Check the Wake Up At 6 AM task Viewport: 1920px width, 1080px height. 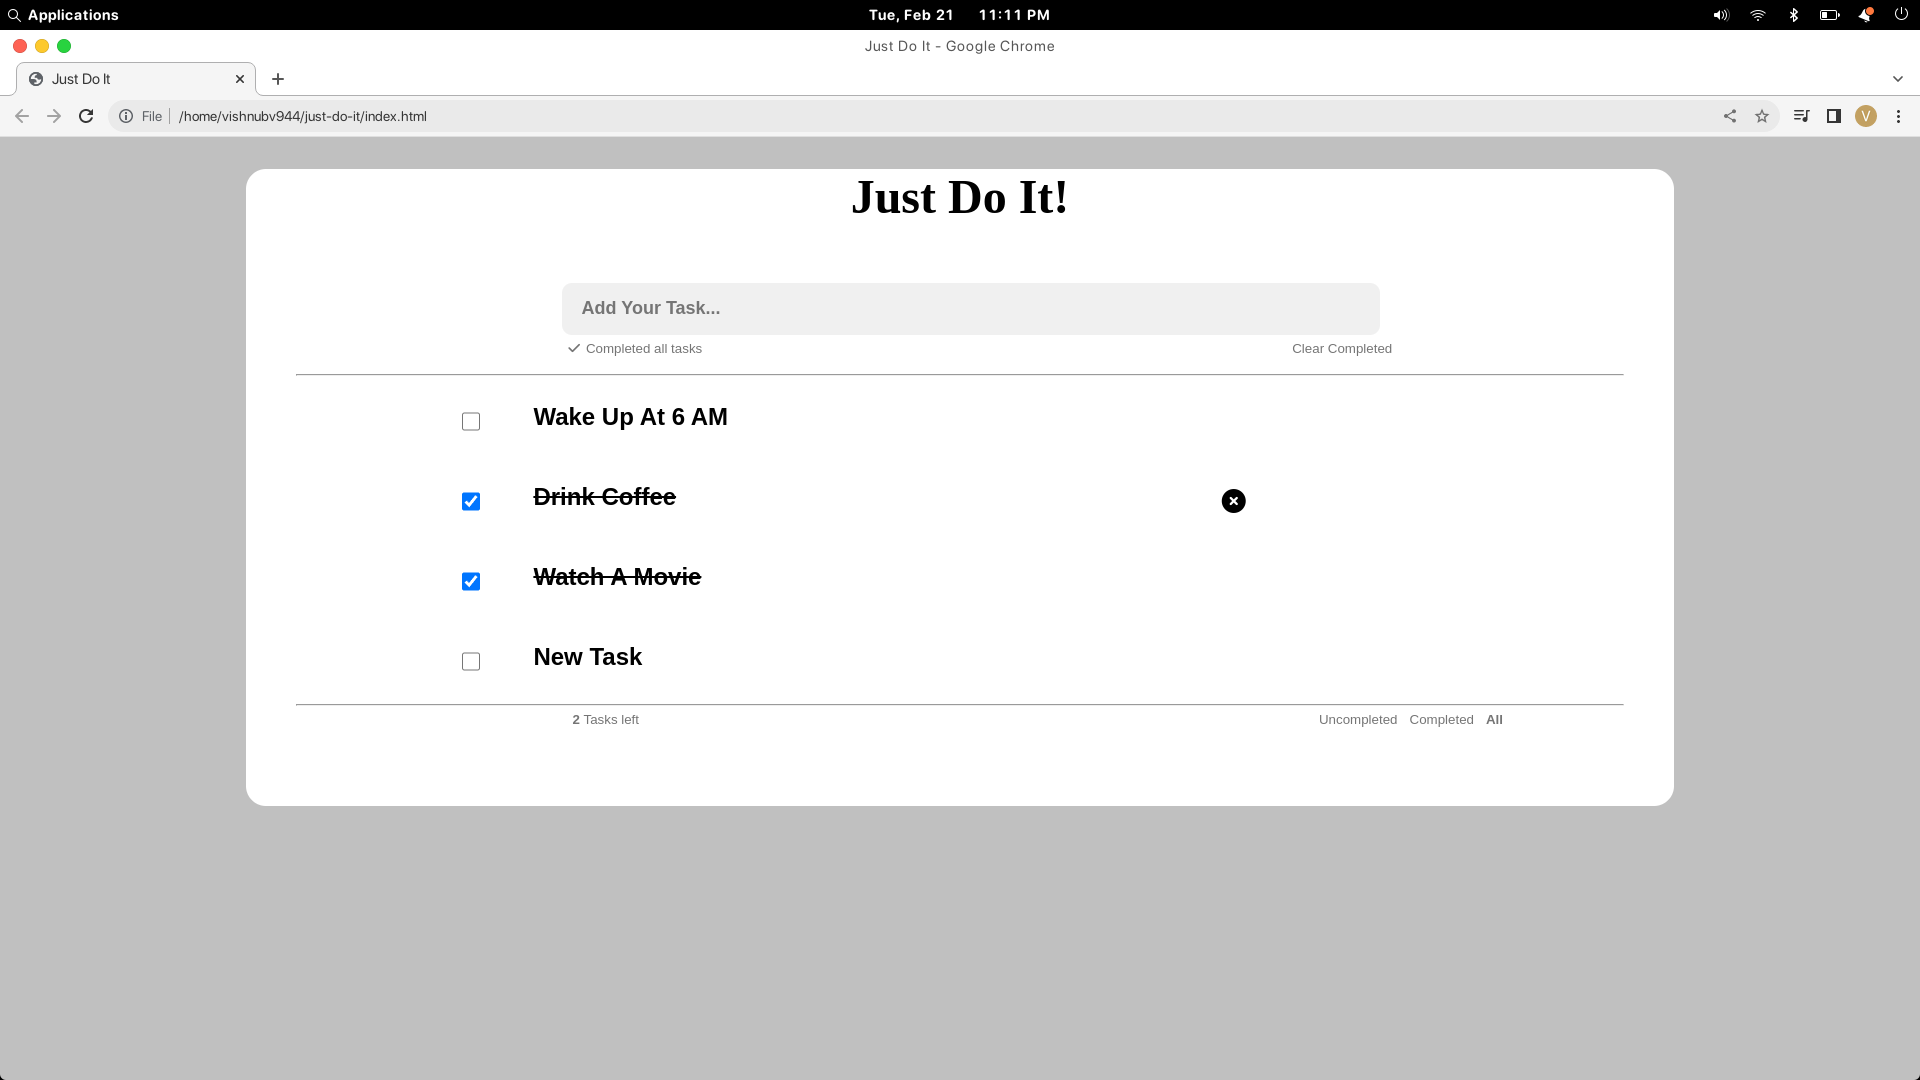pos(471,422)
